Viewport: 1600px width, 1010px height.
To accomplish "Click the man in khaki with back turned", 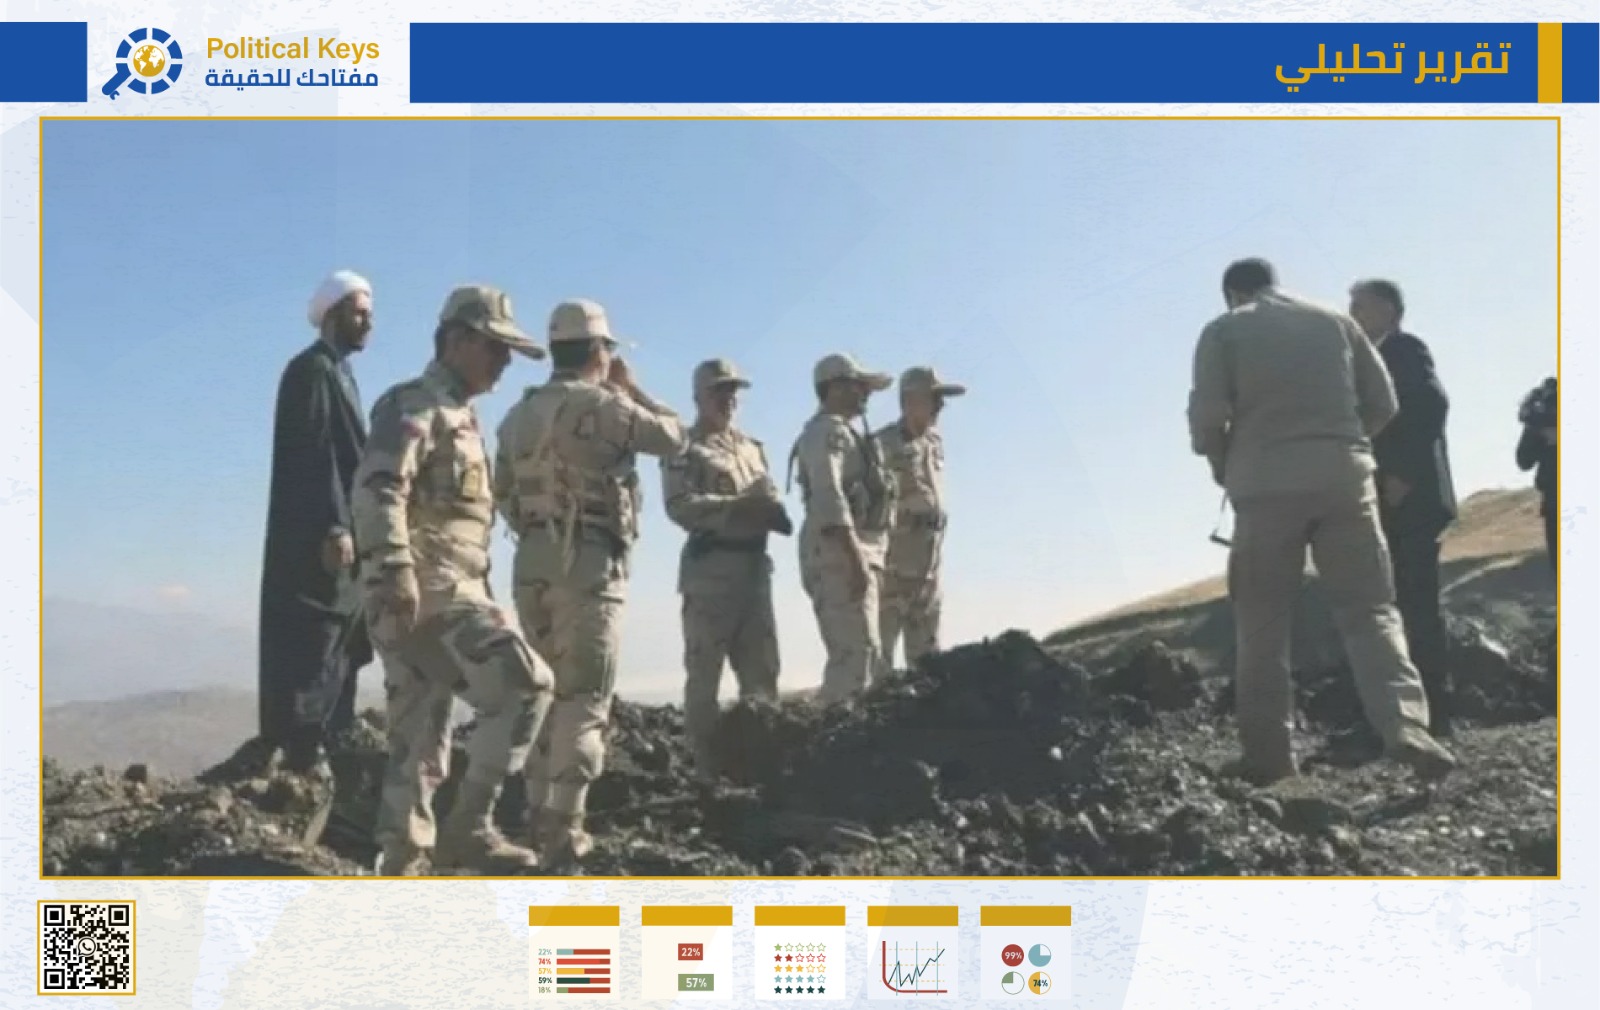I will (x=1300, y=500).
